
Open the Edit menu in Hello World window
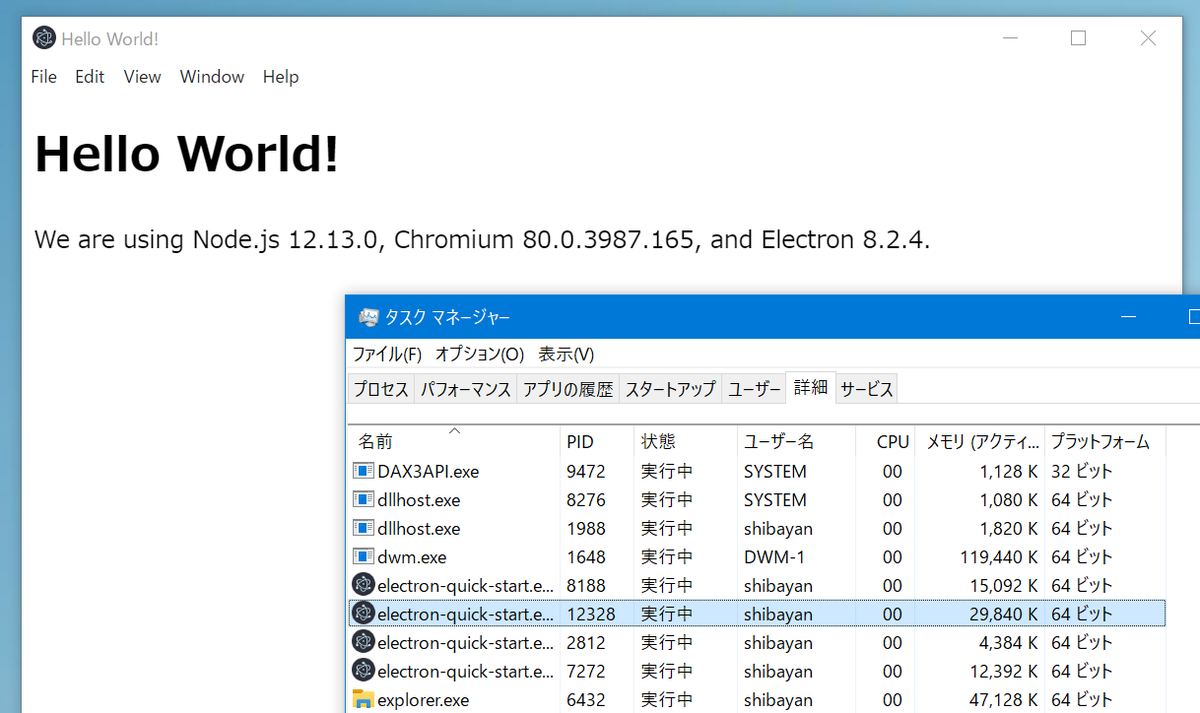click(x=90, y=77)
